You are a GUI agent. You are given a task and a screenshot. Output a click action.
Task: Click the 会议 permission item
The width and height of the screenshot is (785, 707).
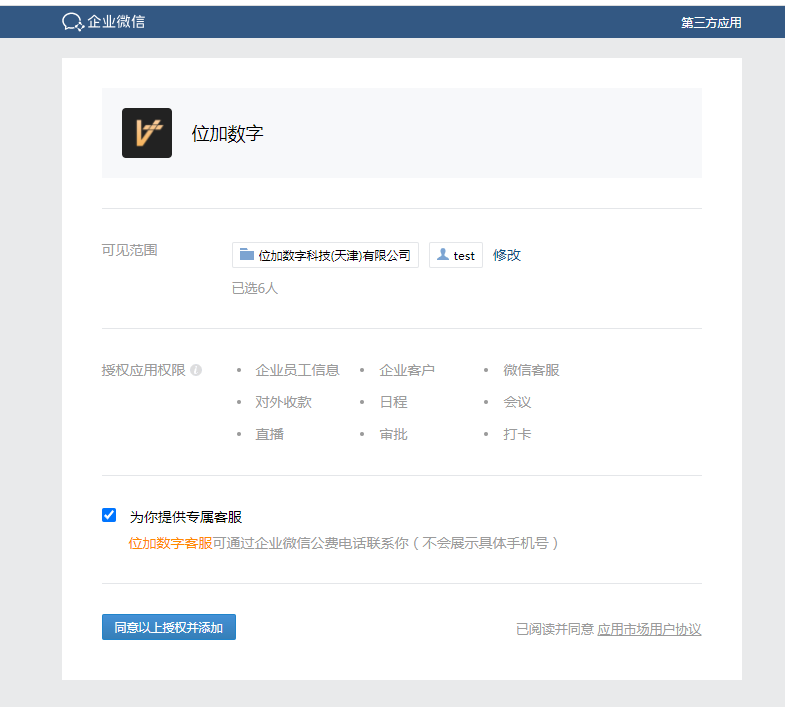pyautogui.click(x=517, y=402)
